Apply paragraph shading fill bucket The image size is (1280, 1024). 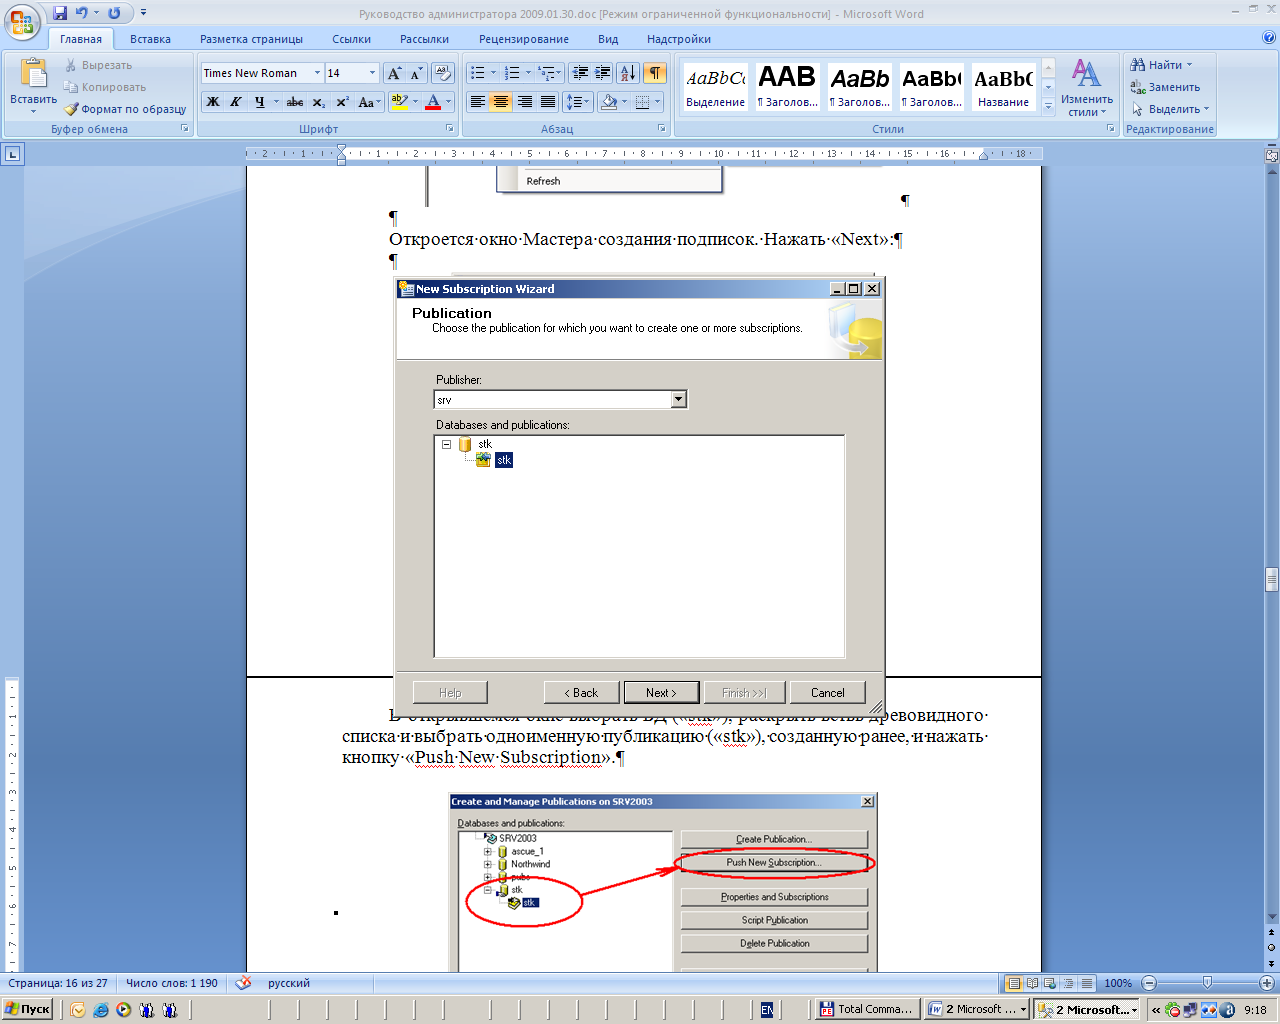[x=609, y=102]
